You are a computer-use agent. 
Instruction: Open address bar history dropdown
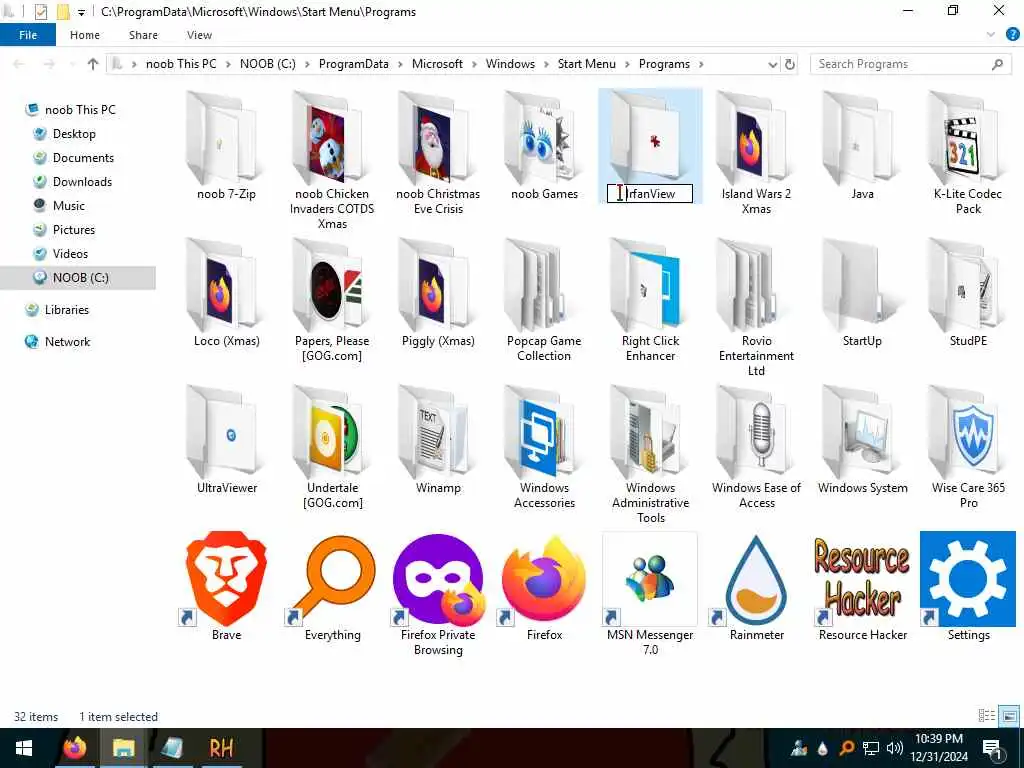click(x=773, y=64)
